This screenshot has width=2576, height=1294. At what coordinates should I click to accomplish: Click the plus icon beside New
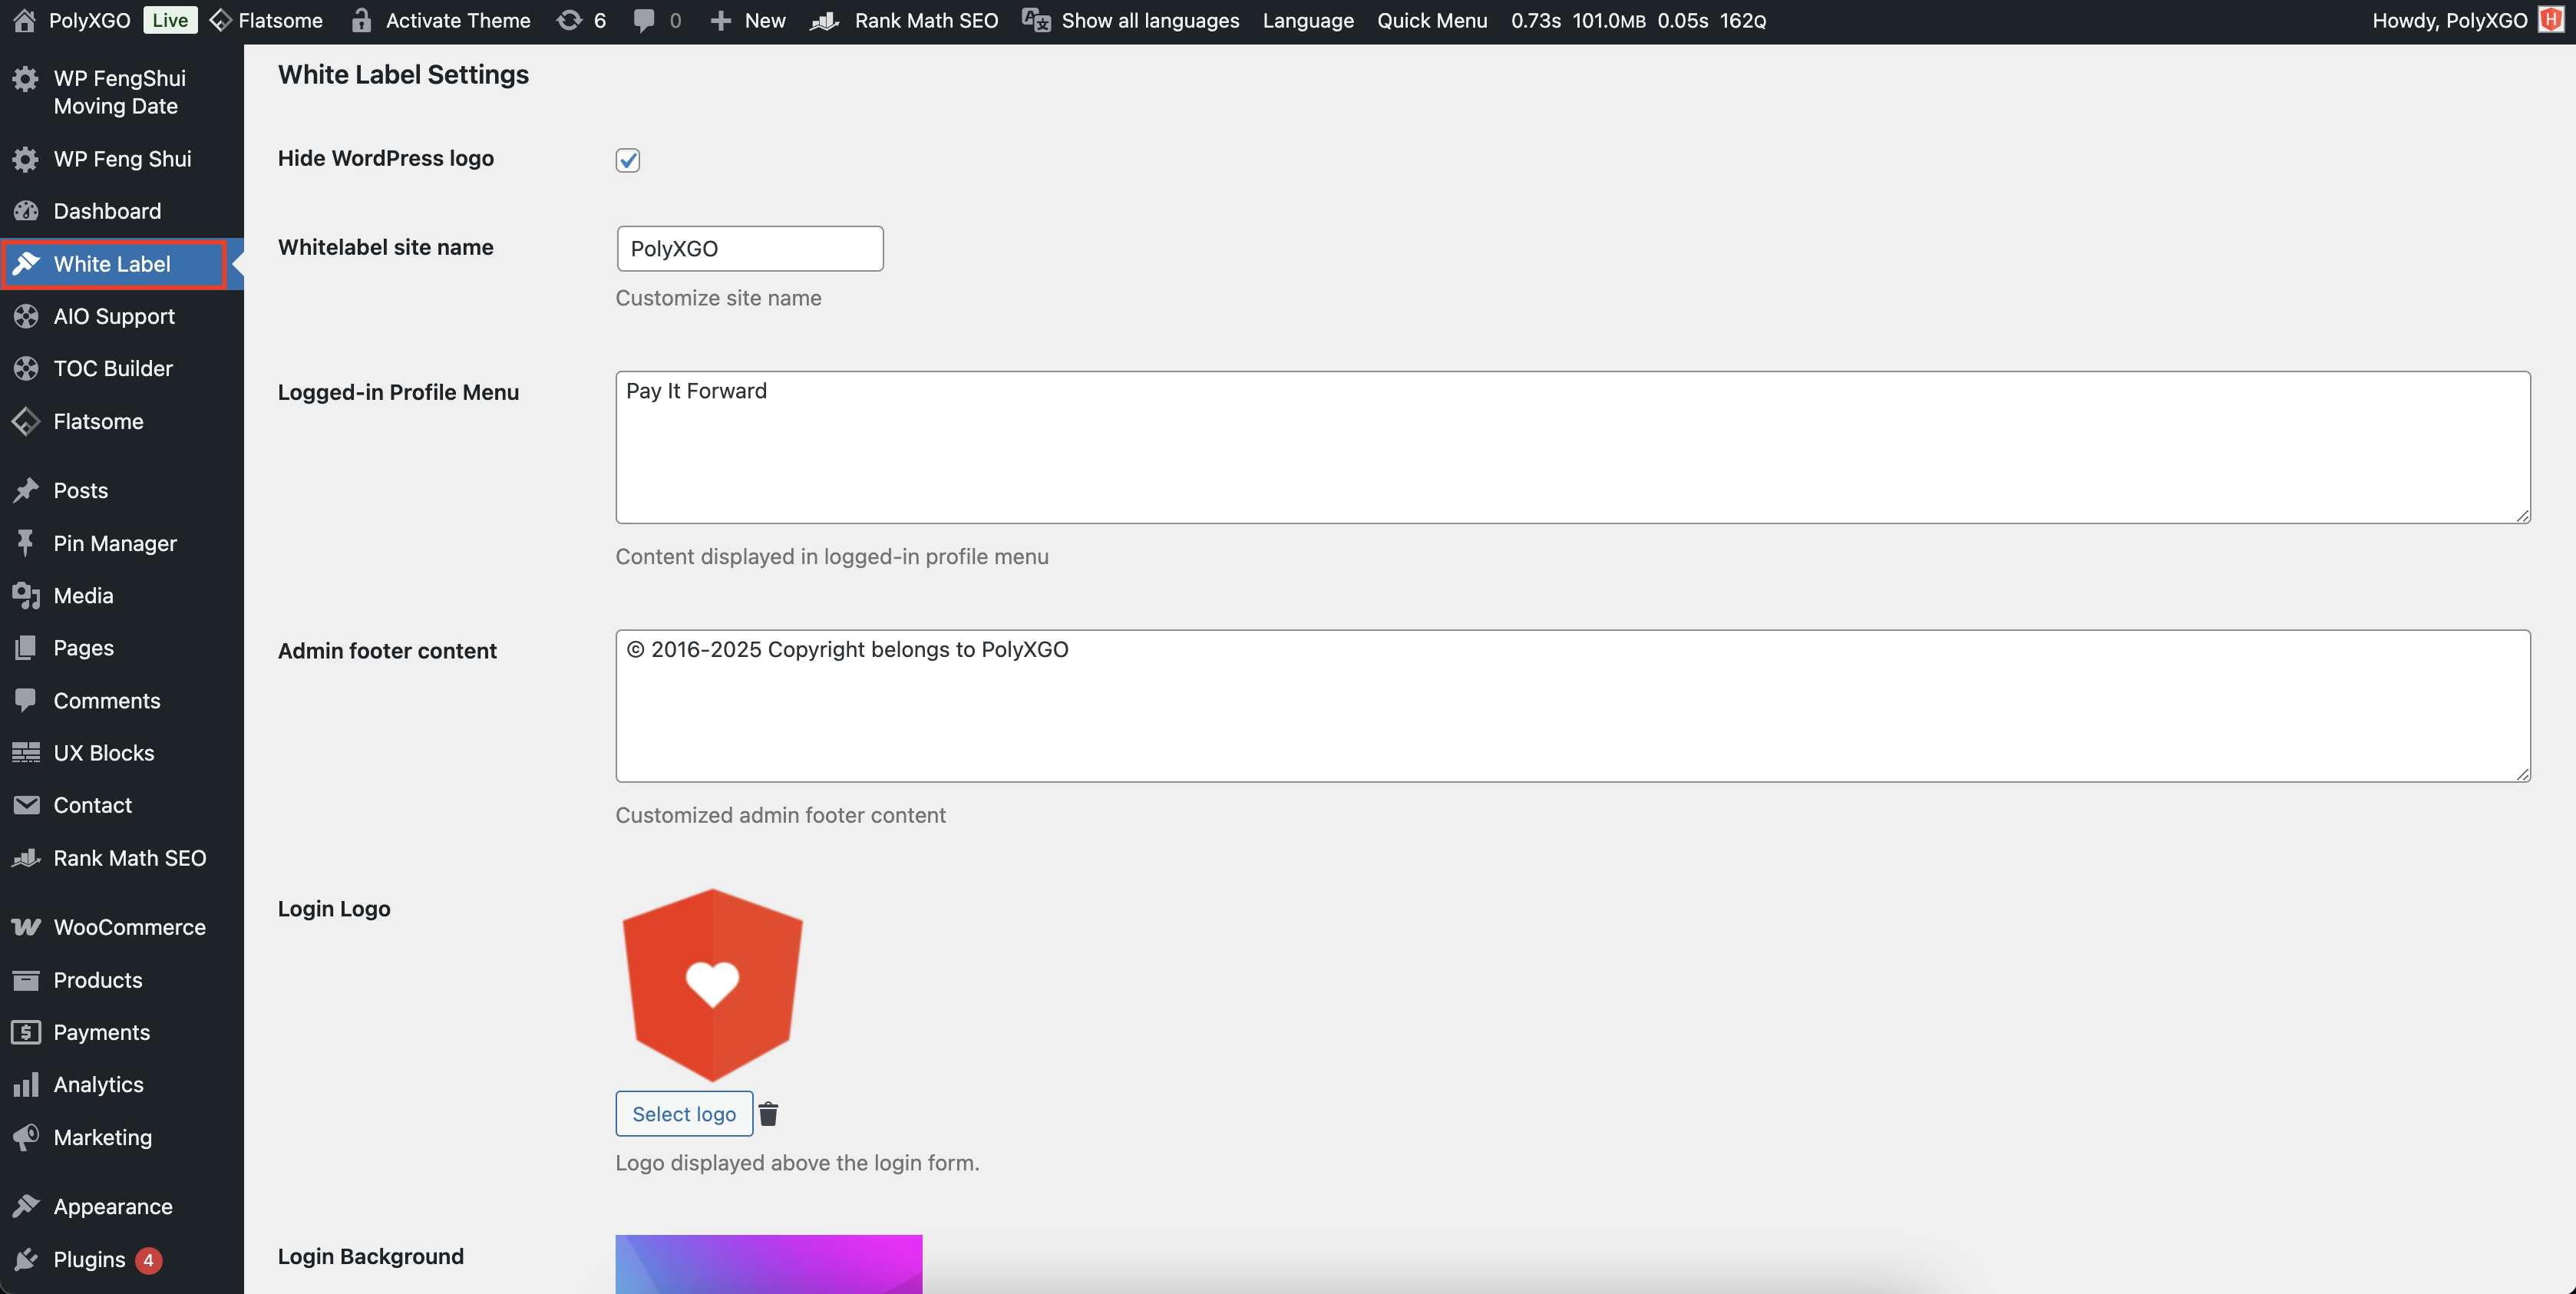pos(721,20)
